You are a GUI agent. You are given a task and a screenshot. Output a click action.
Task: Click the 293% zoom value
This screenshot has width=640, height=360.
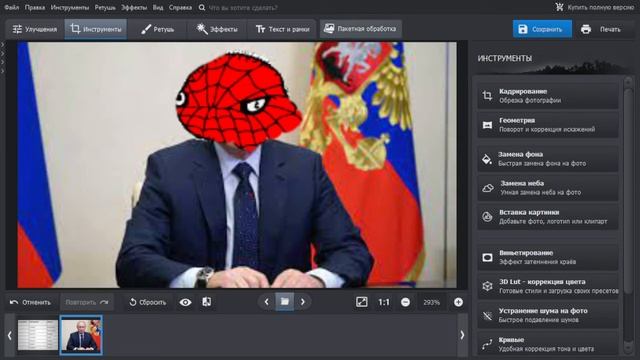tap(431, 302)
